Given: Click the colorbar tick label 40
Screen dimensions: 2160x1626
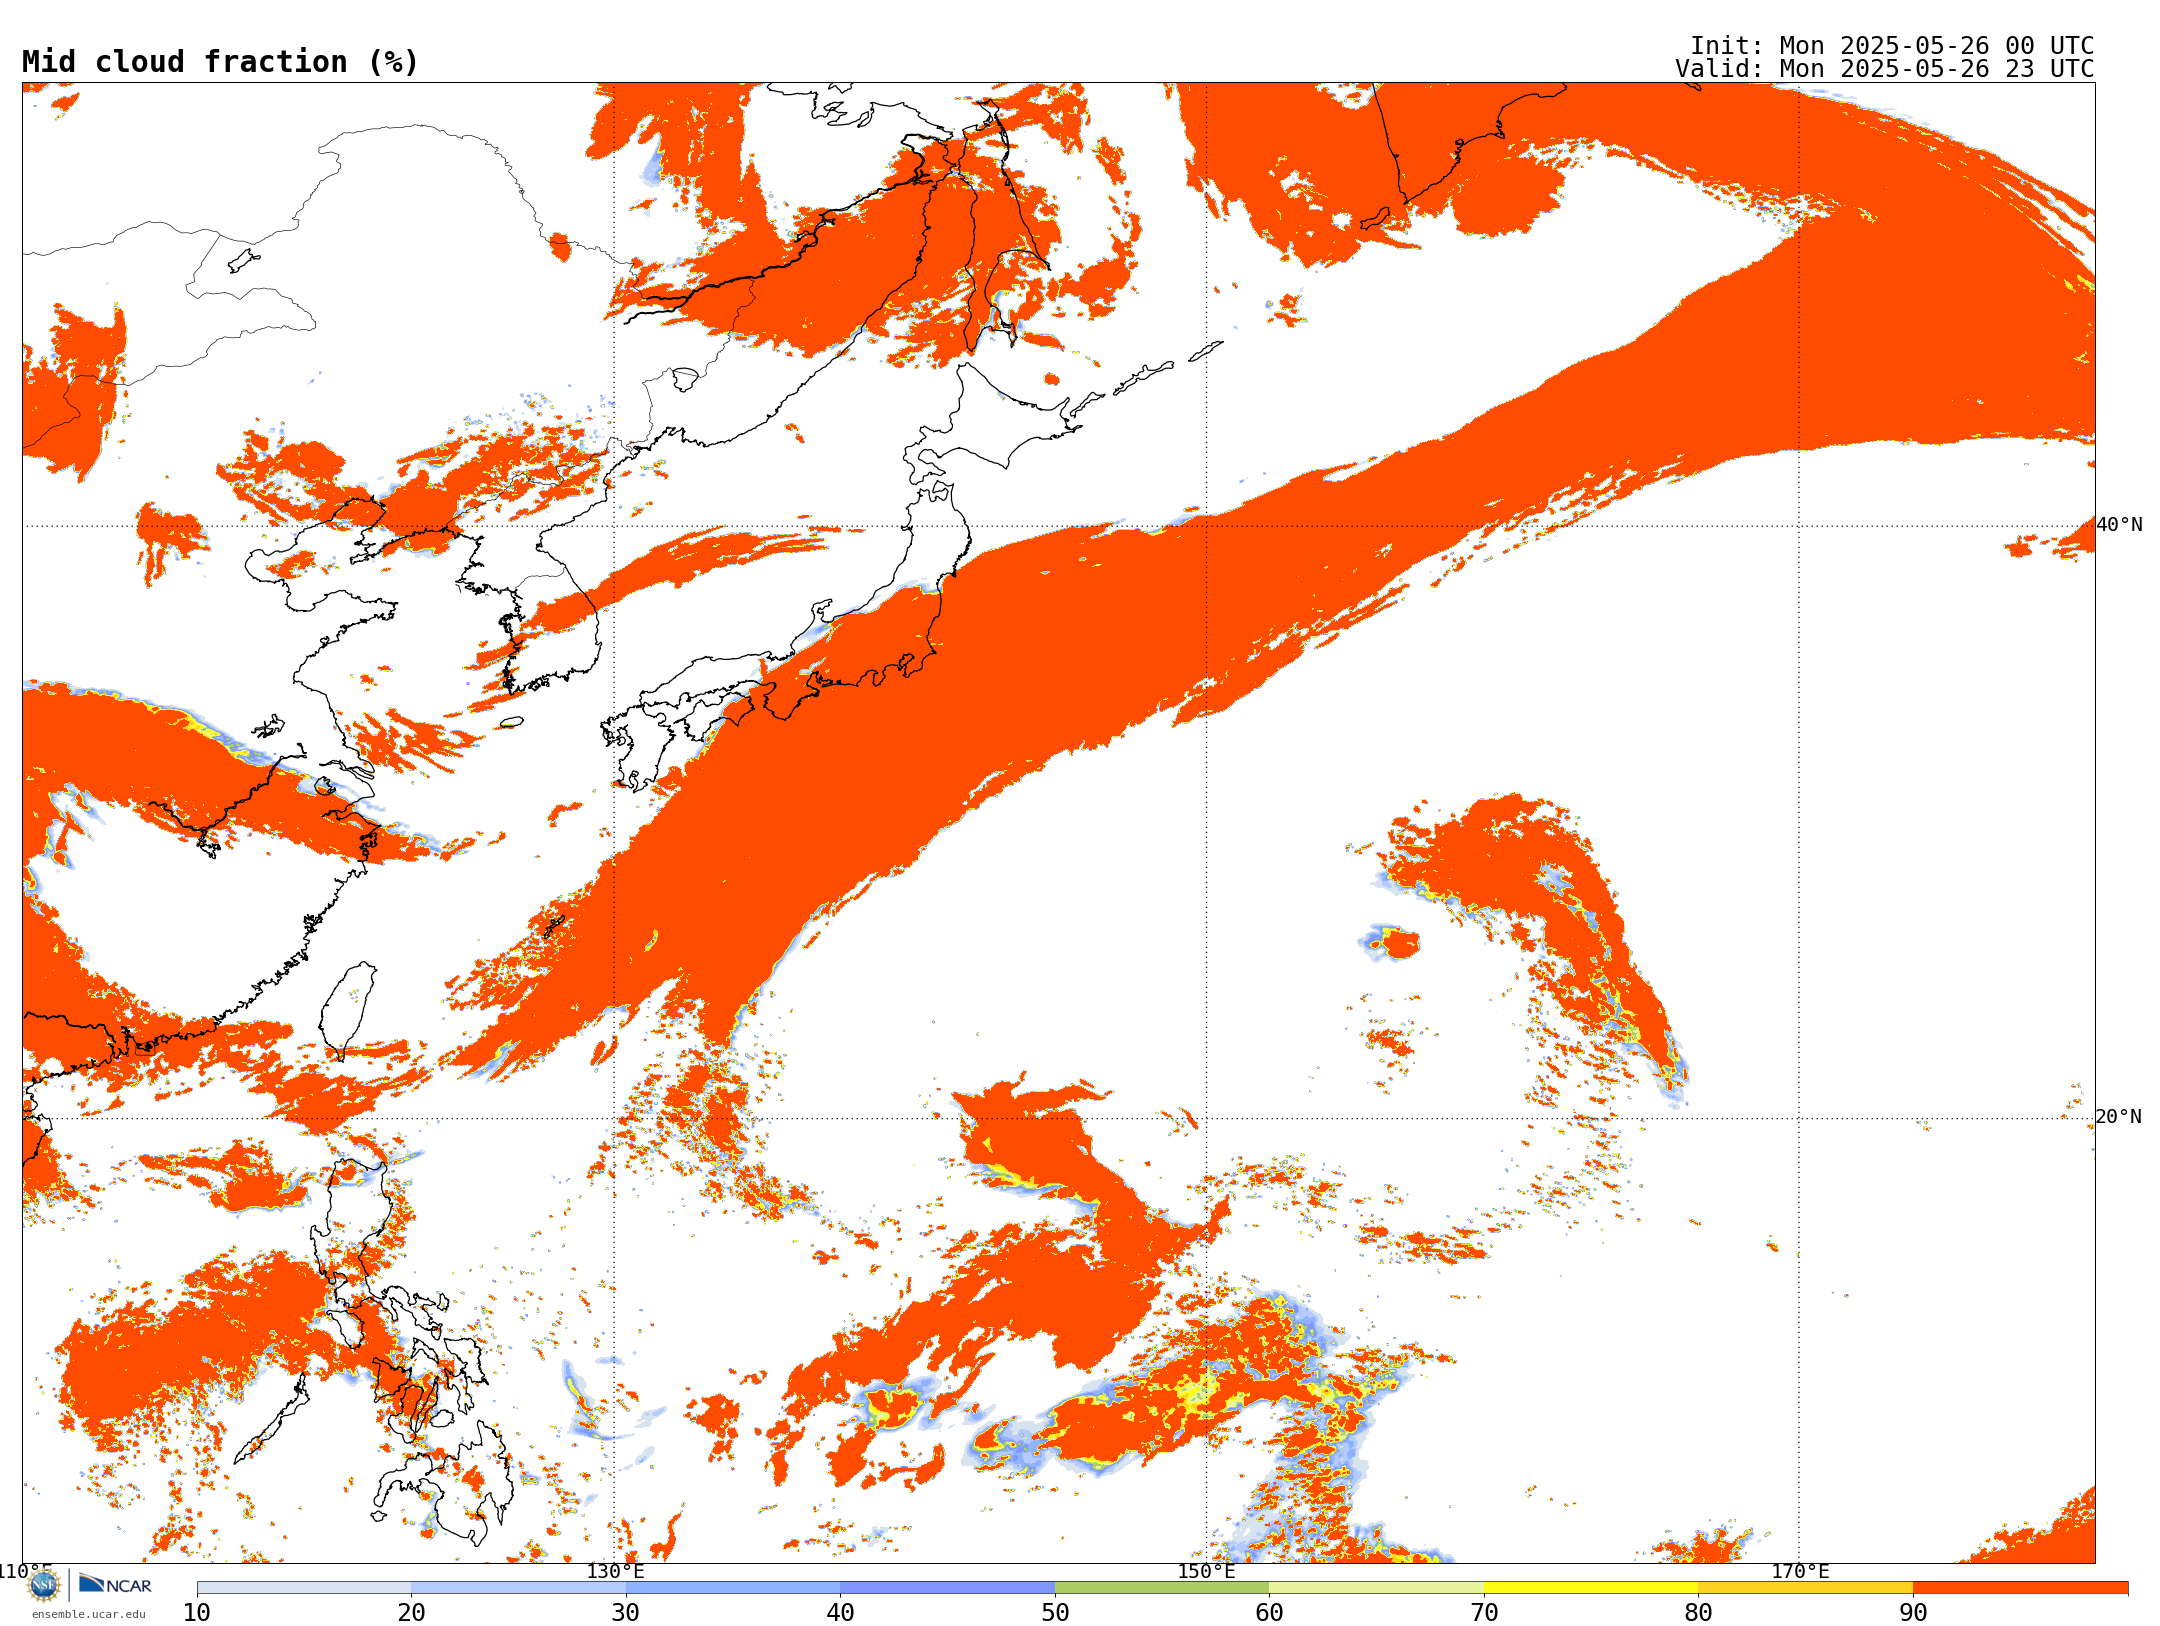Looking at the screenshot, I should click(x=840, y=1612).
